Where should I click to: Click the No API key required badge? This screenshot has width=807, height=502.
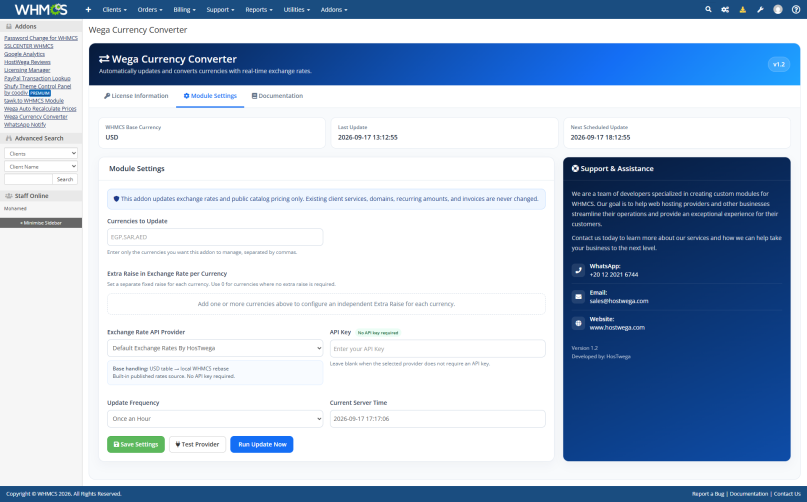[378, 333]
